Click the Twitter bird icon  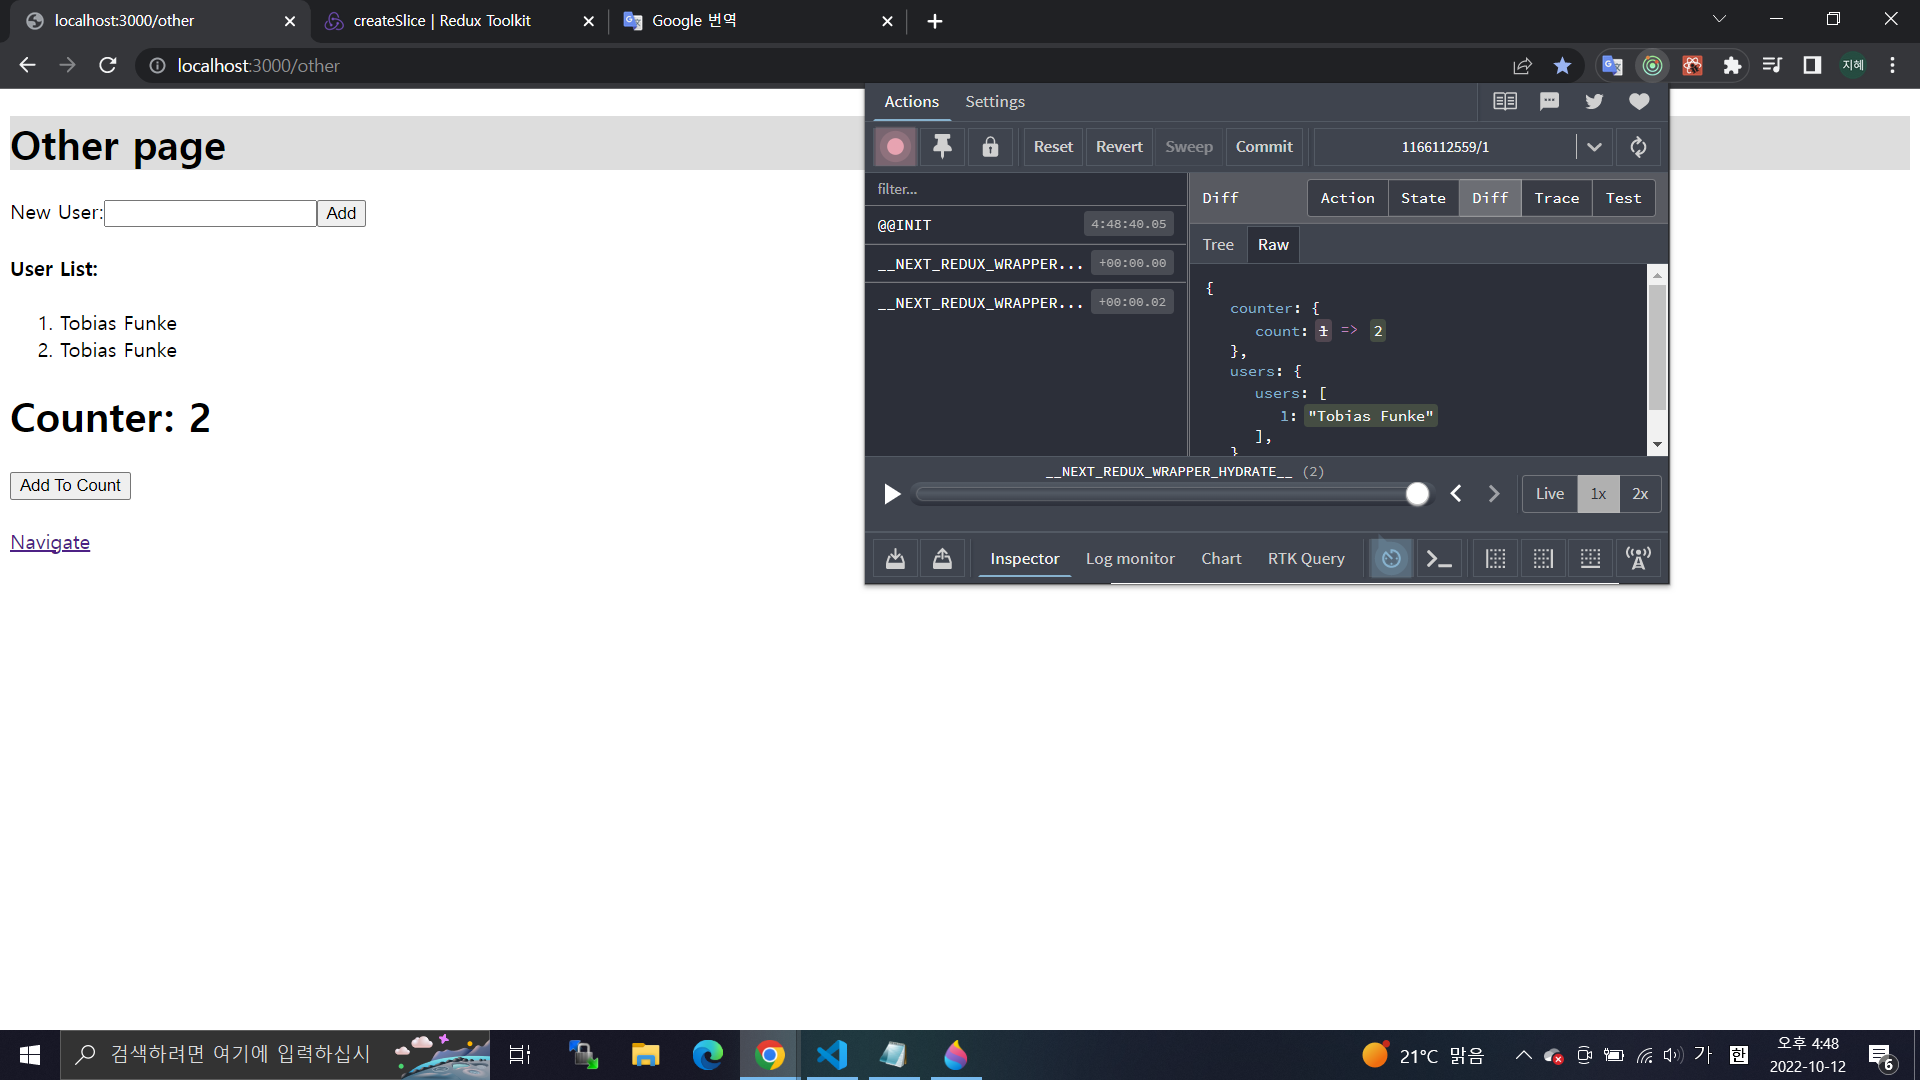click(1594, 101)
